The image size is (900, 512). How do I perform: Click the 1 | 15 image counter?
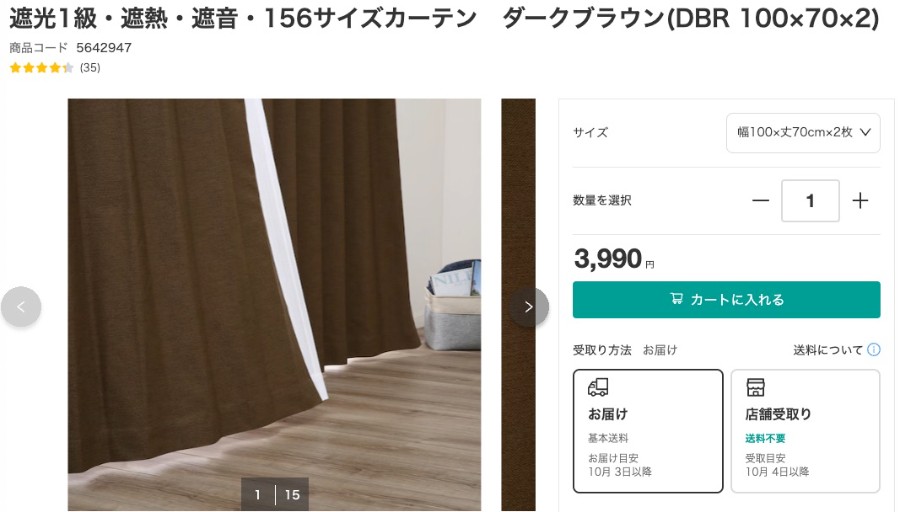coord(275,494)
